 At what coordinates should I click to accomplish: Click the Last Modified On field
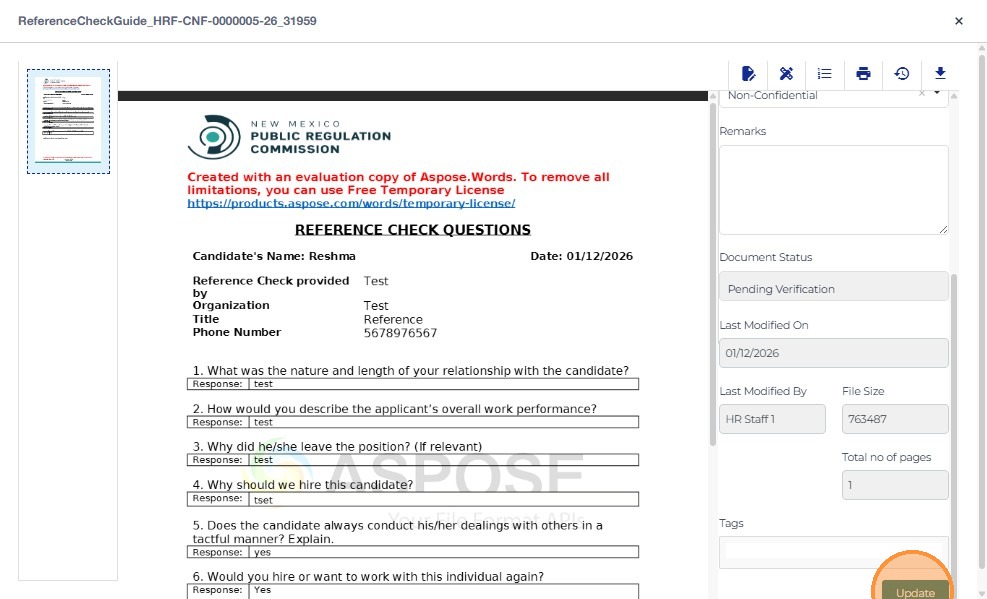[x=833, y=353]
